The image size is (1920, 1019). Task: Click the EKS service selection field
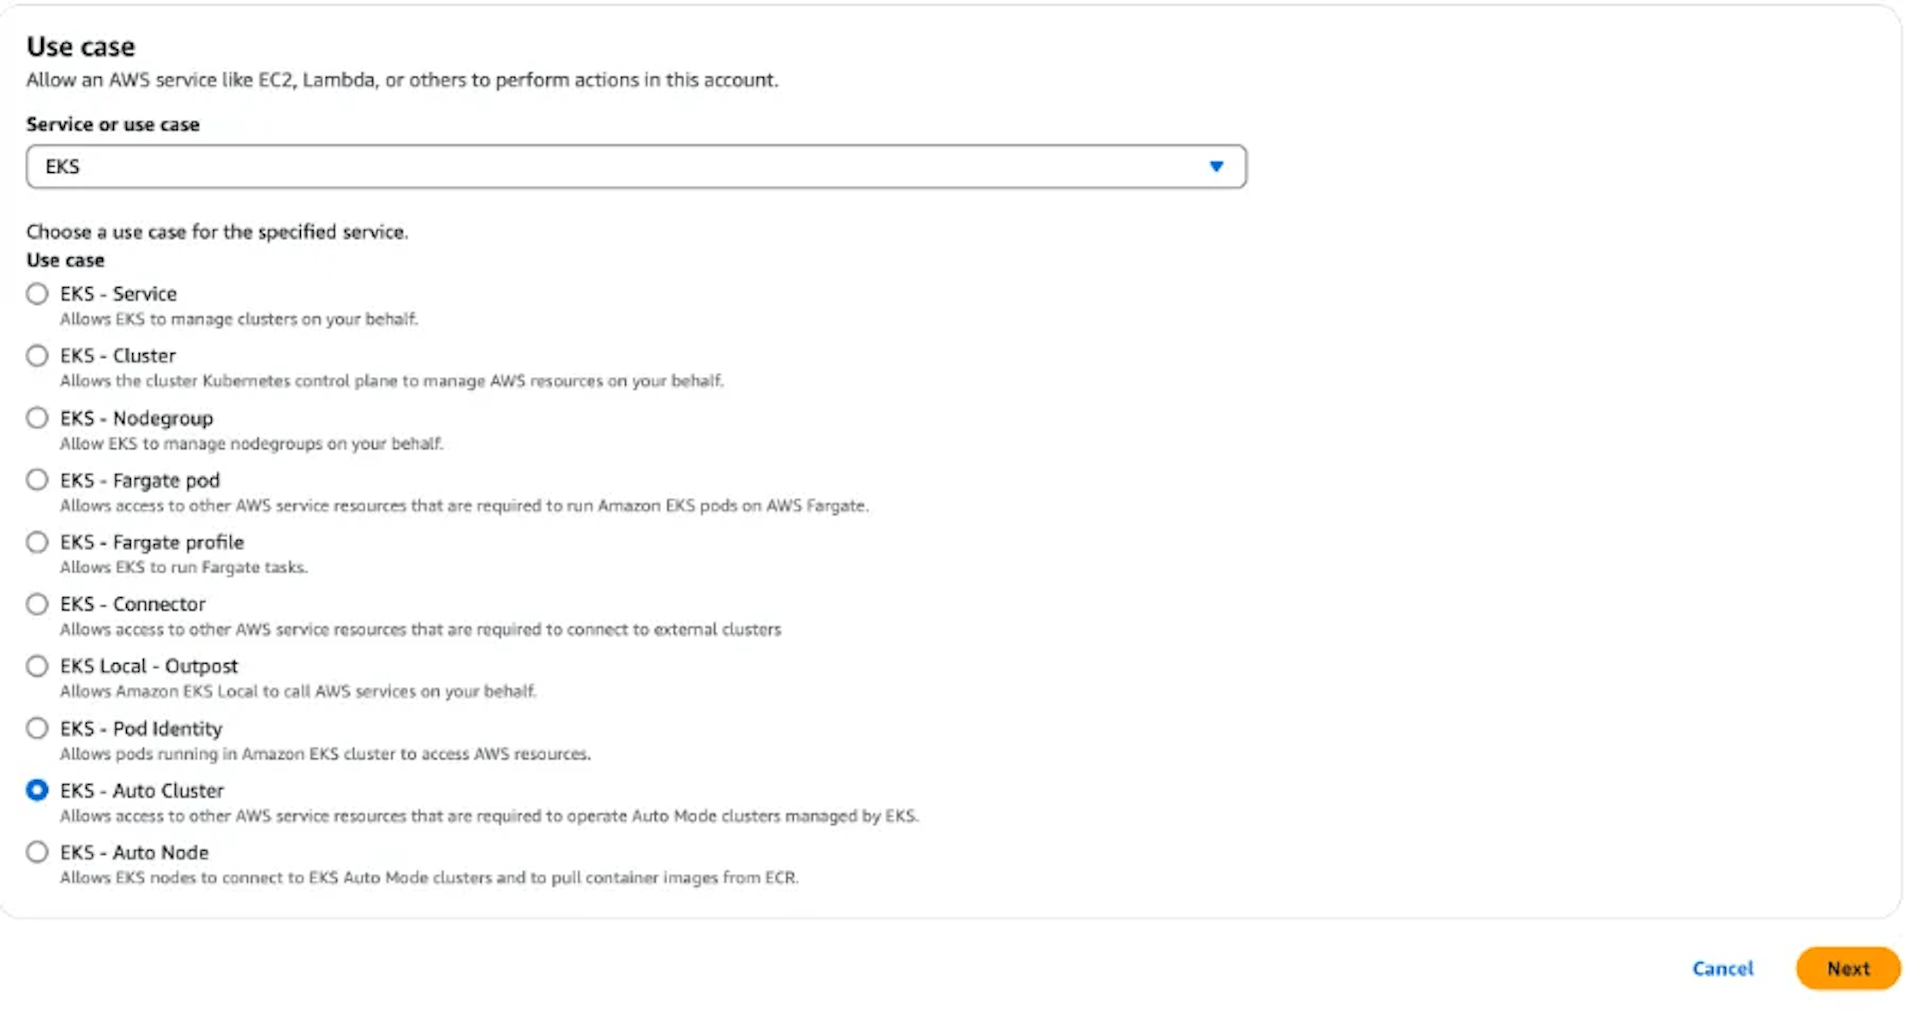(636, 167)
